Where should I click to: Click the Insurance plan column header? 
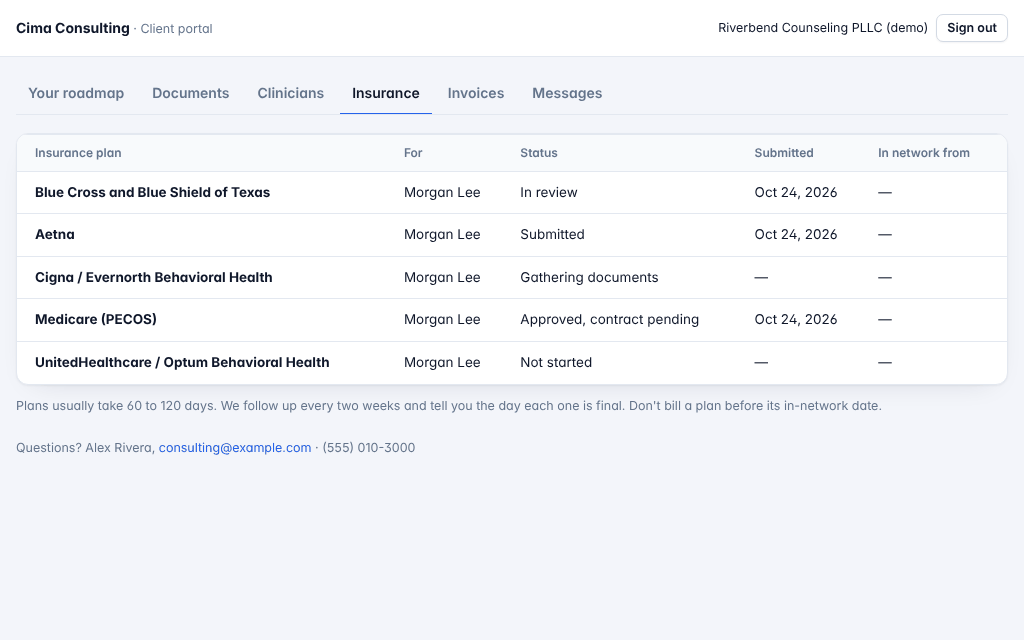click(78, 153)
